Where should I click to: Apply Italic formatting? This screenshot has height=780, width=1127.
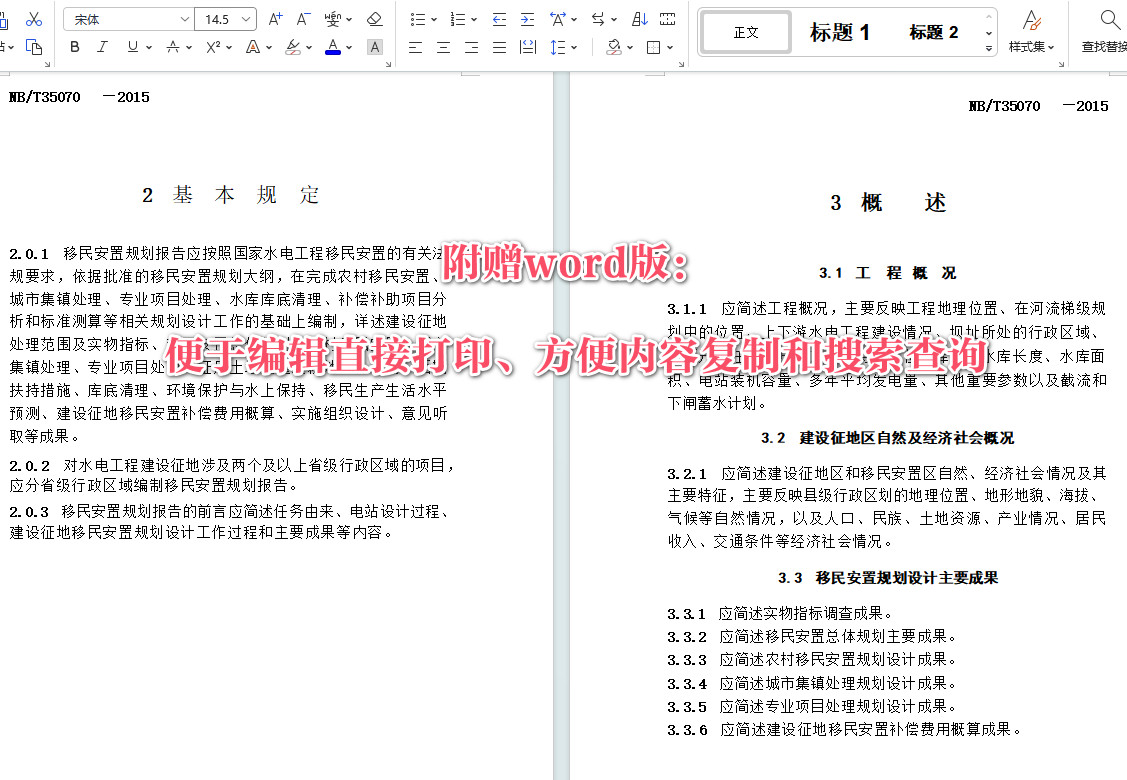(x=101, y=47)
